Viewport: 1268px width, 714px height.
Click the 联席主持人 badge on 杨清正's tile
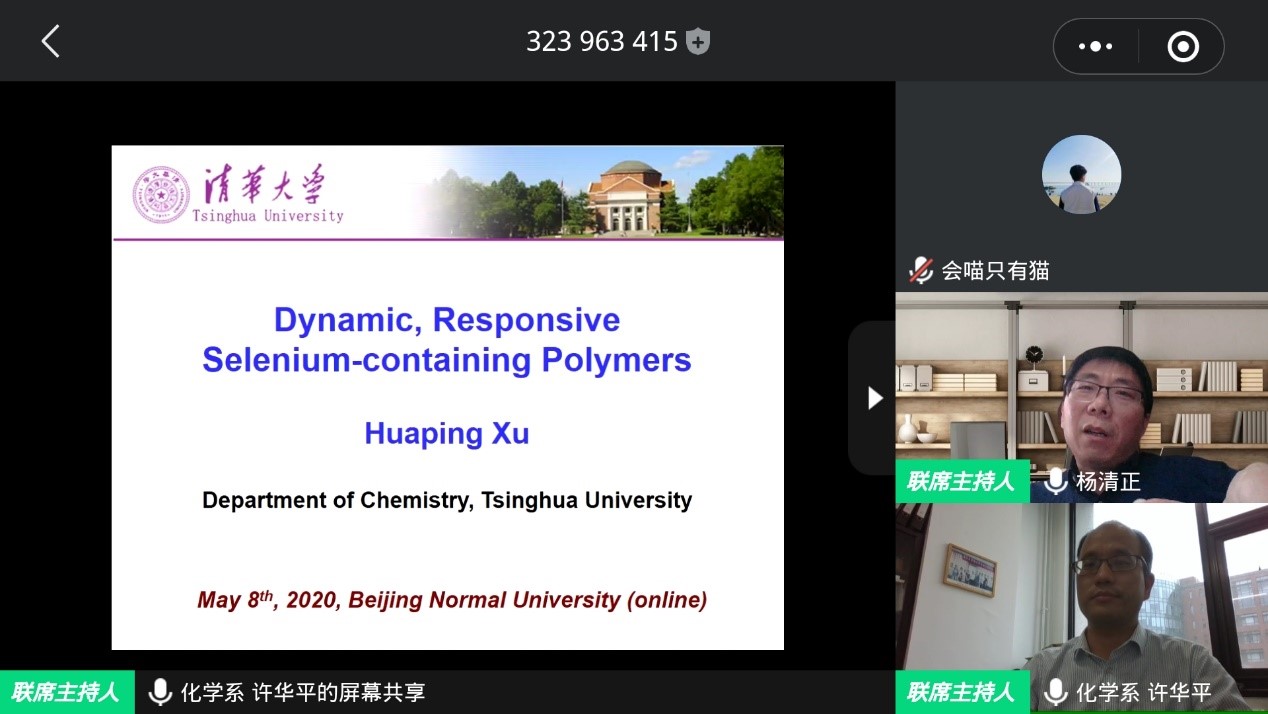[x=961, y=481]
